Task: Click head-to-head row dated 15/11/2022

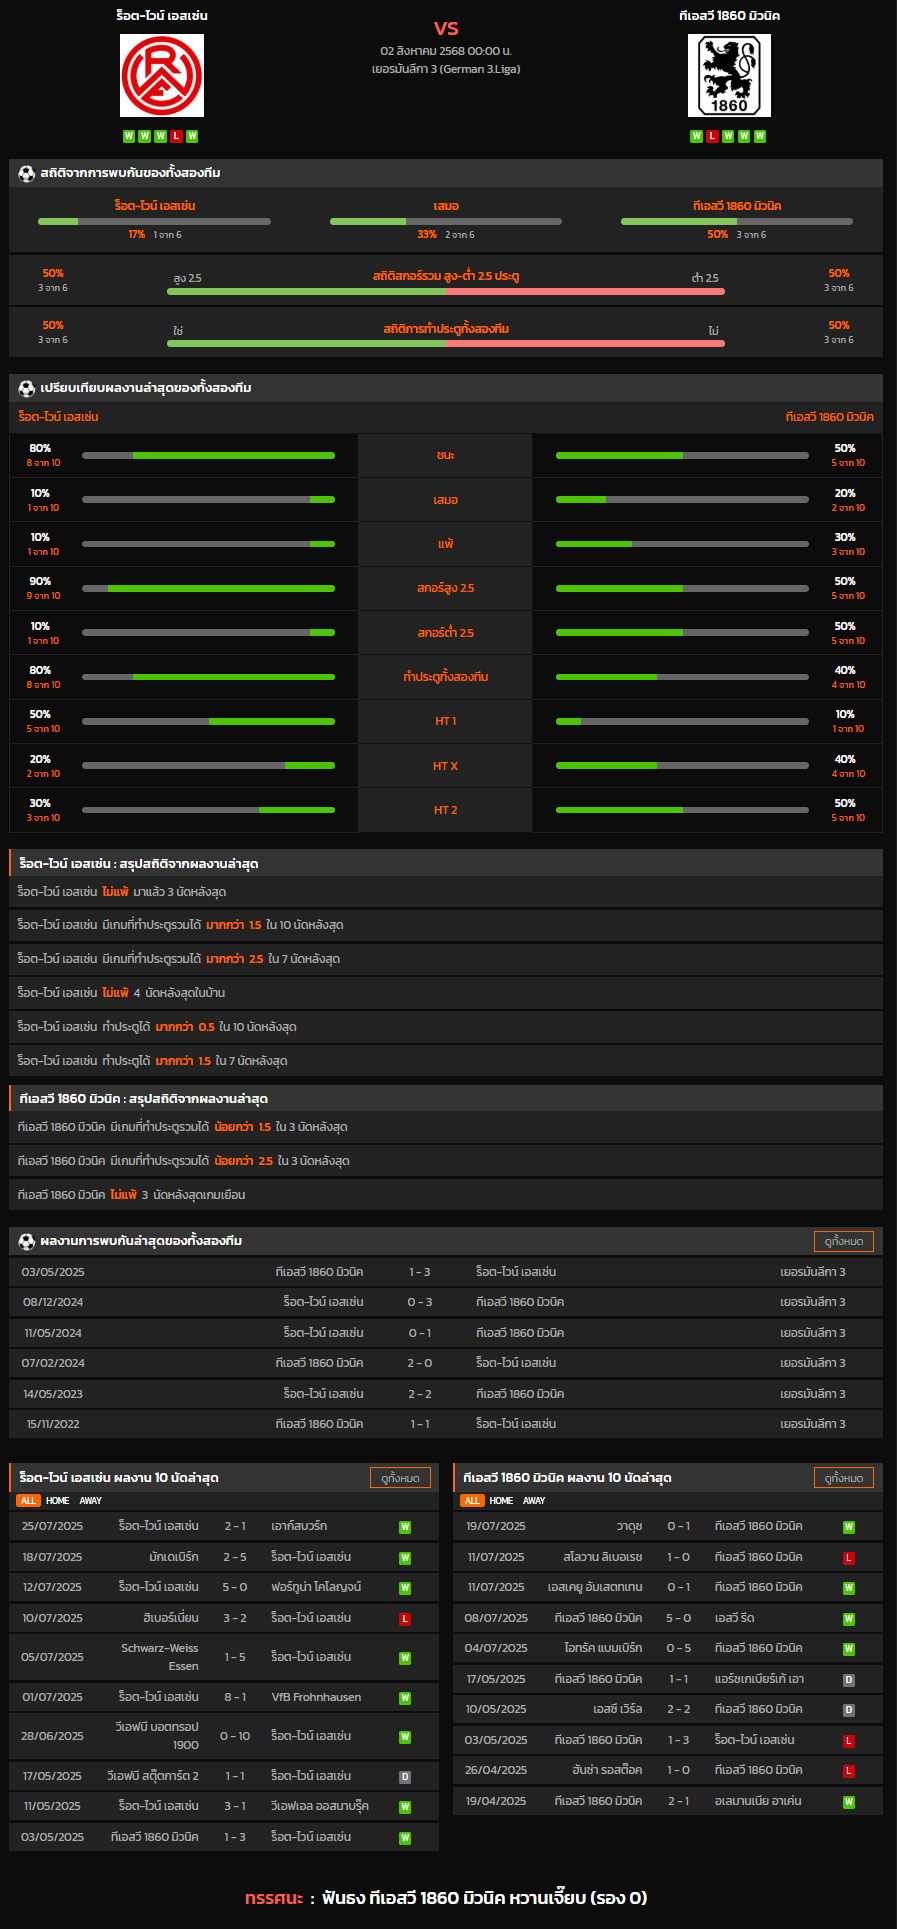Action: (x=446, y=1424)
